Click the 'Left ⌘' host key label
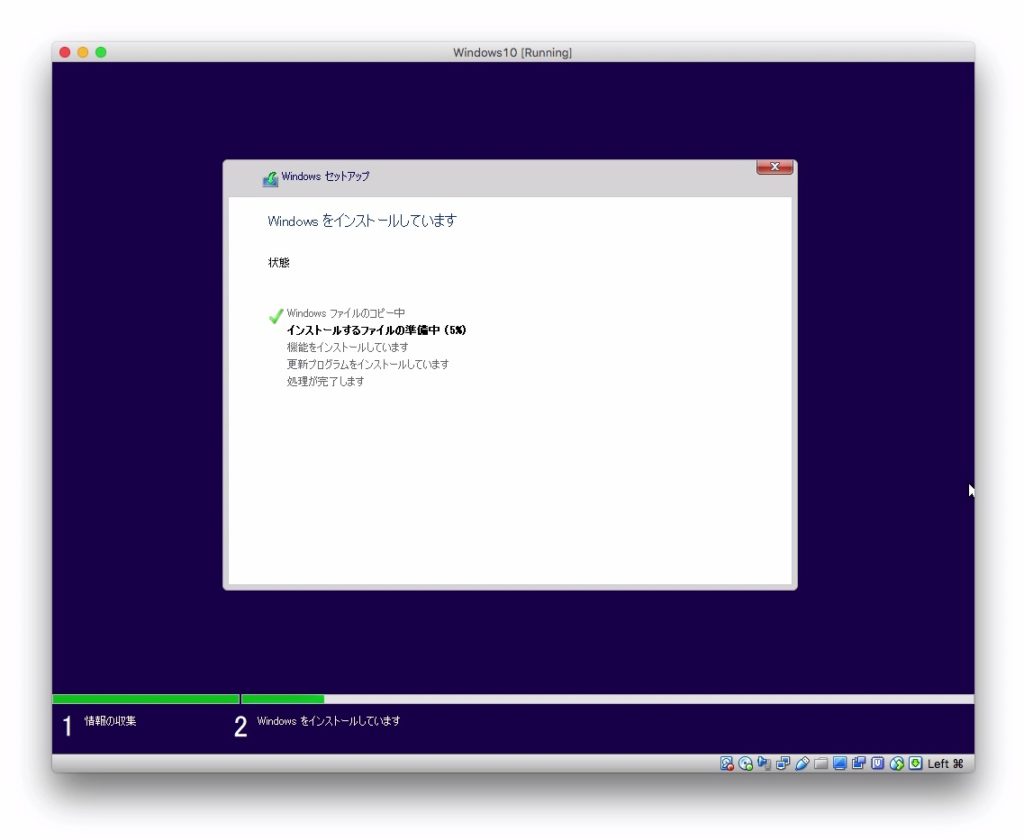This screenshot has width=1024, height=840. coord(945,764)
